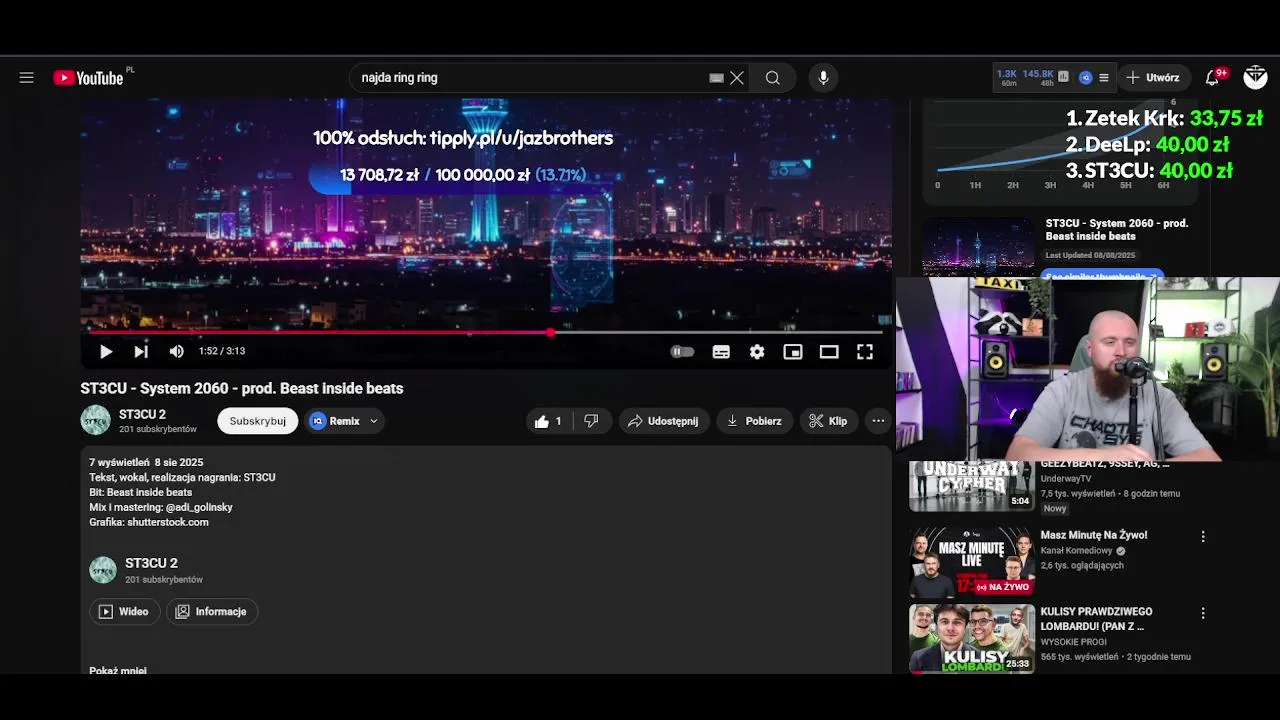
Task: Click the Remix button
Action: coord(334,421)
